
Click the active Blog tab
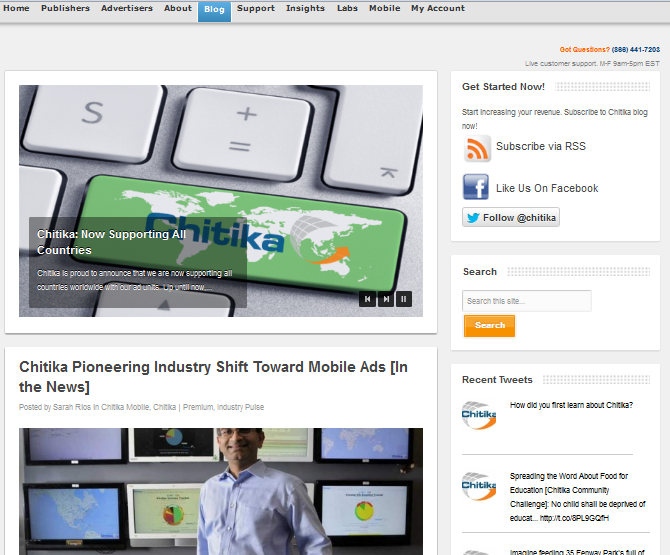[214, 10]
